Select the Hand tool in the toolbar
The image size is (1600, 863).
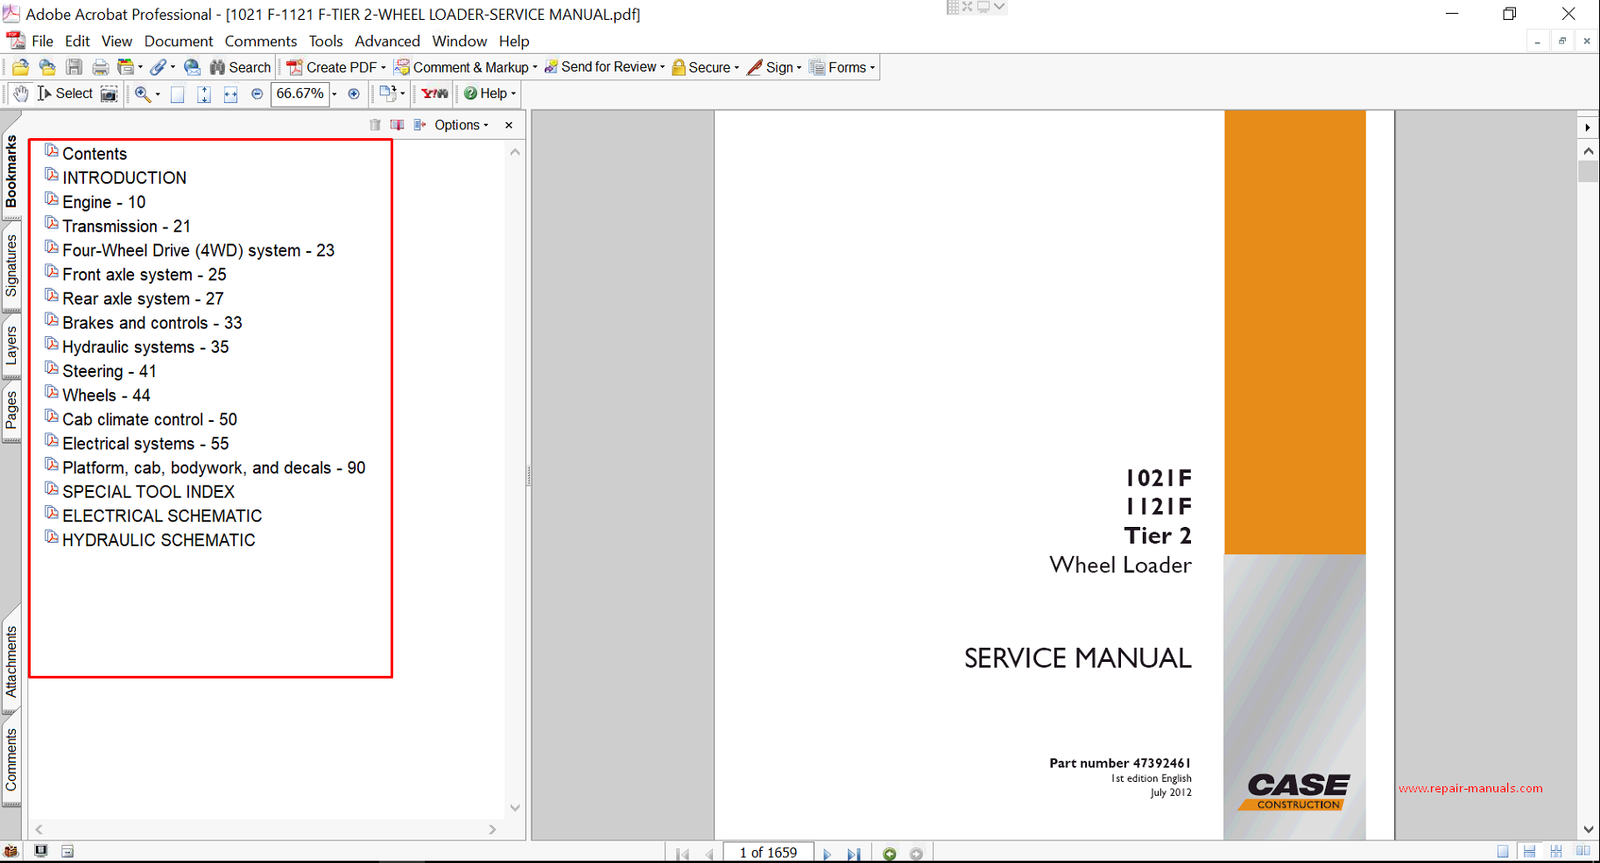20,94
